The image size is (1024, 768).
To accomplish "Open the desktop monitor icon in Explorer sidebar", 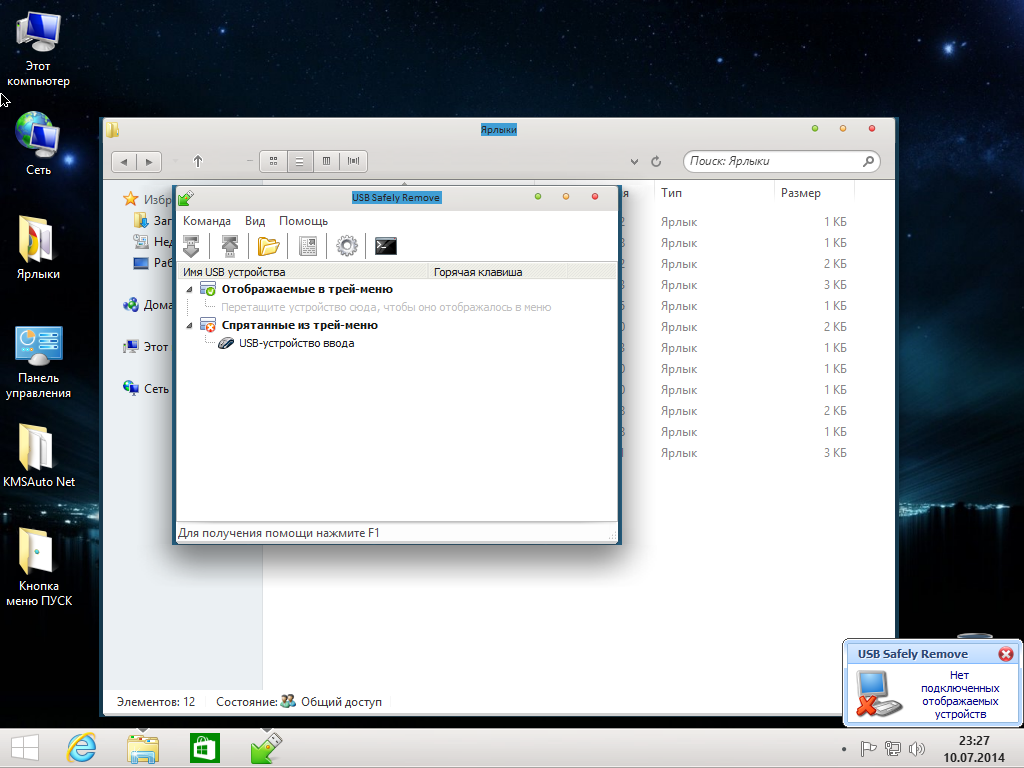I will click(x=140, y=263).
